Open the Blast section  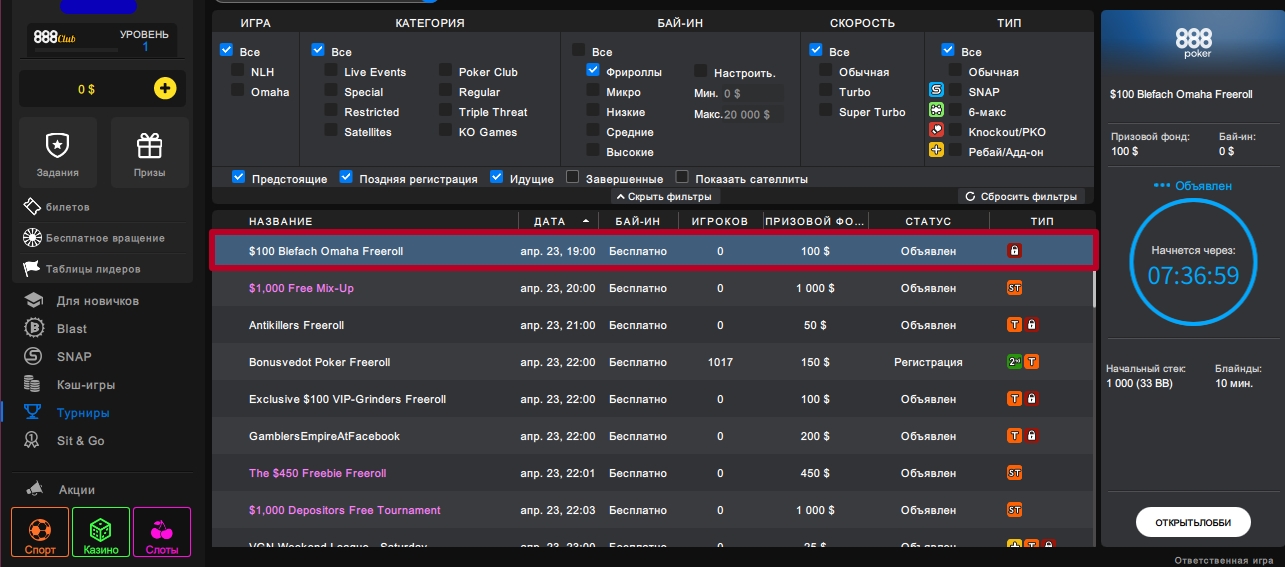pos(72,328)
